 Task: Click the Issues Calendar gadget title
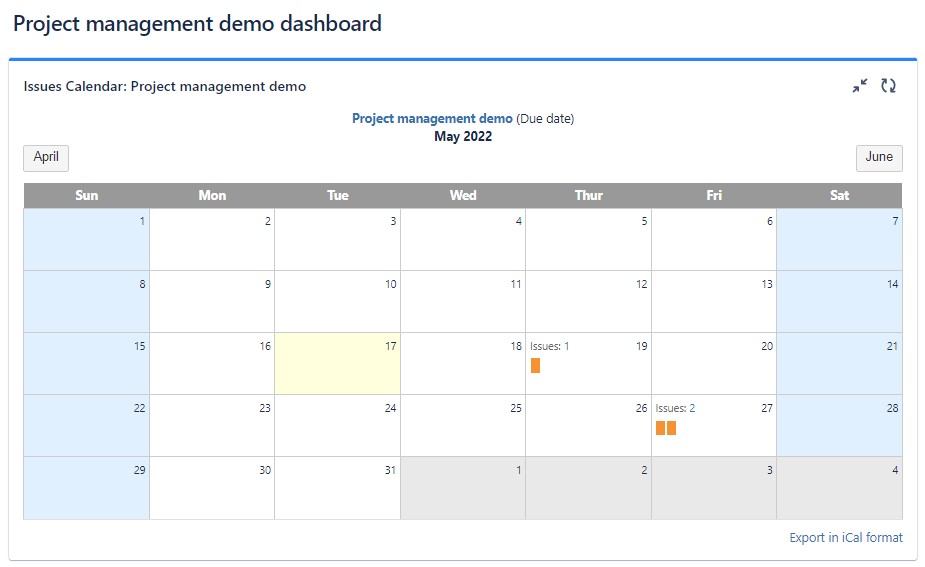(x=165, y=86)
